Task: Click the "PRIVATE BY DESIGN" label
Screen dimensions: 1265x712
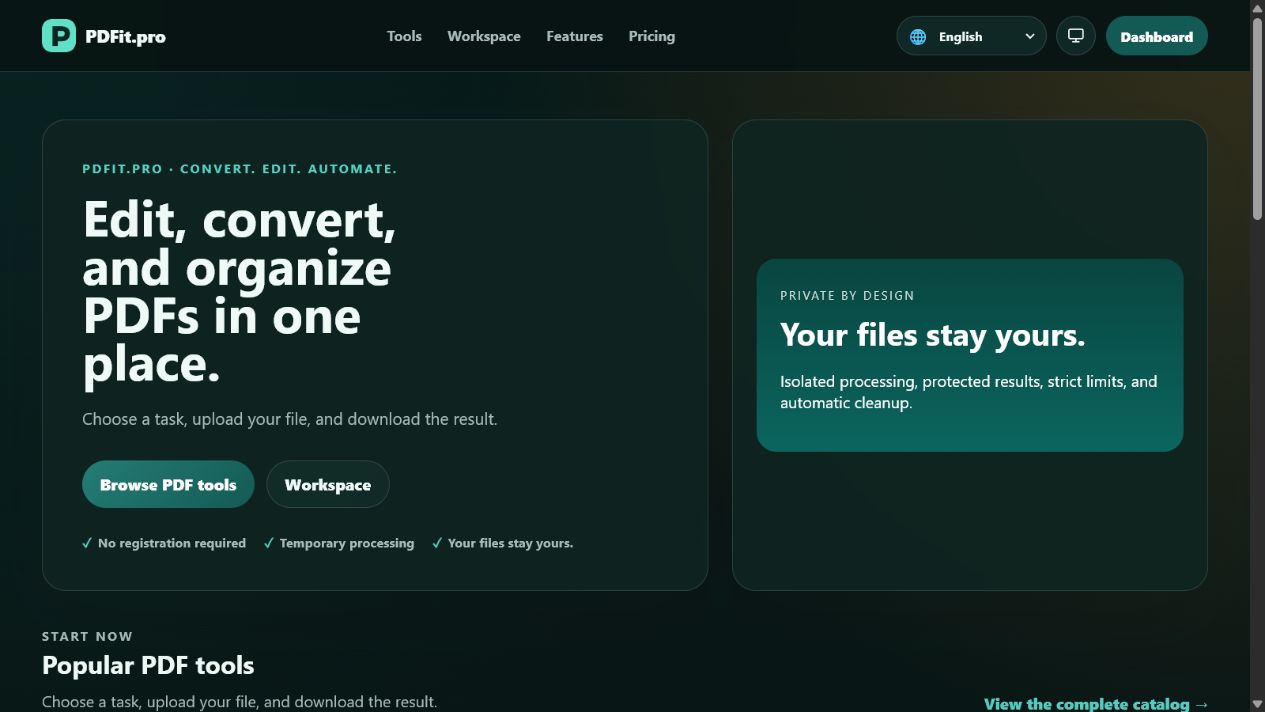Action: pyautogui.click(x=847, y=295)
